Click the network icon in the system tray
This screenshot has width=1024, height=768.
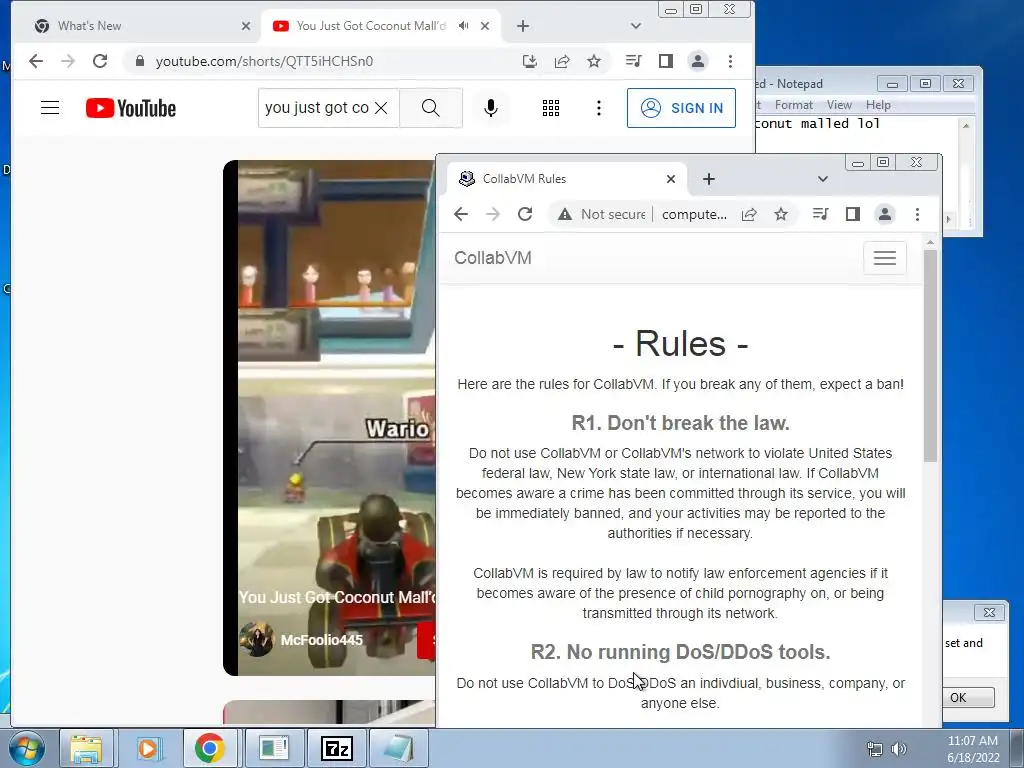click(874, 748)
